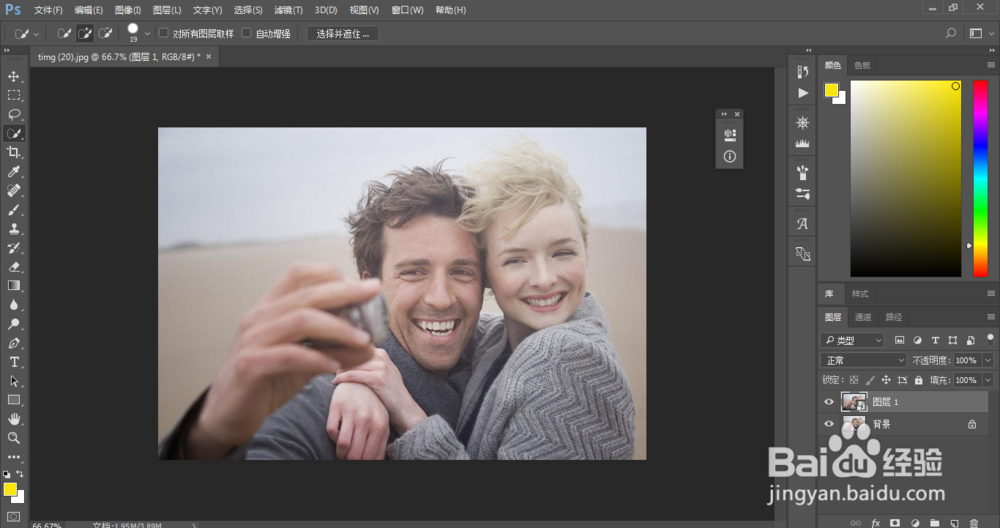Viewport: 1000px width, 528px height.
Task: Click 选择并遮住 button
Action: [x=342, y=34]
